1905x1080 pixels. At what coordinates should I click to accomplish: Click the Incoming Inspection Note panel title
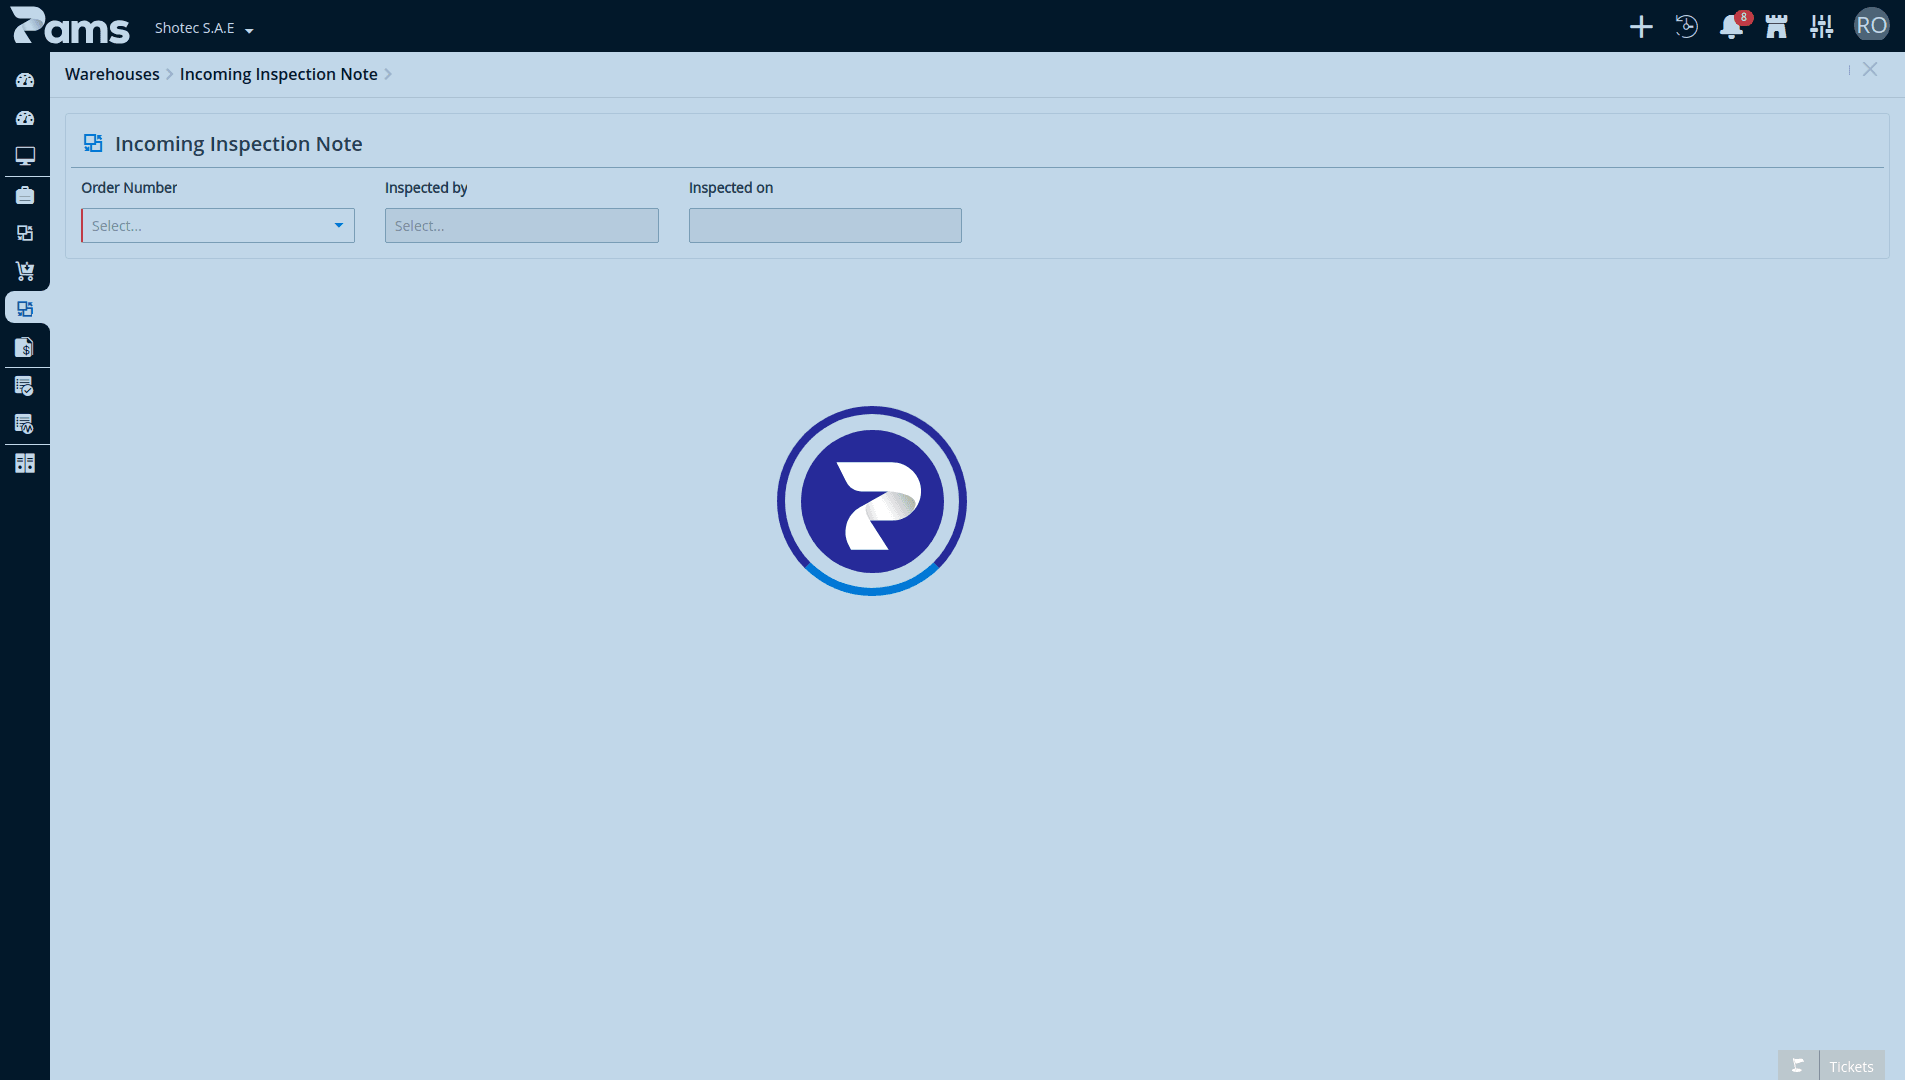tap(239, 143)
